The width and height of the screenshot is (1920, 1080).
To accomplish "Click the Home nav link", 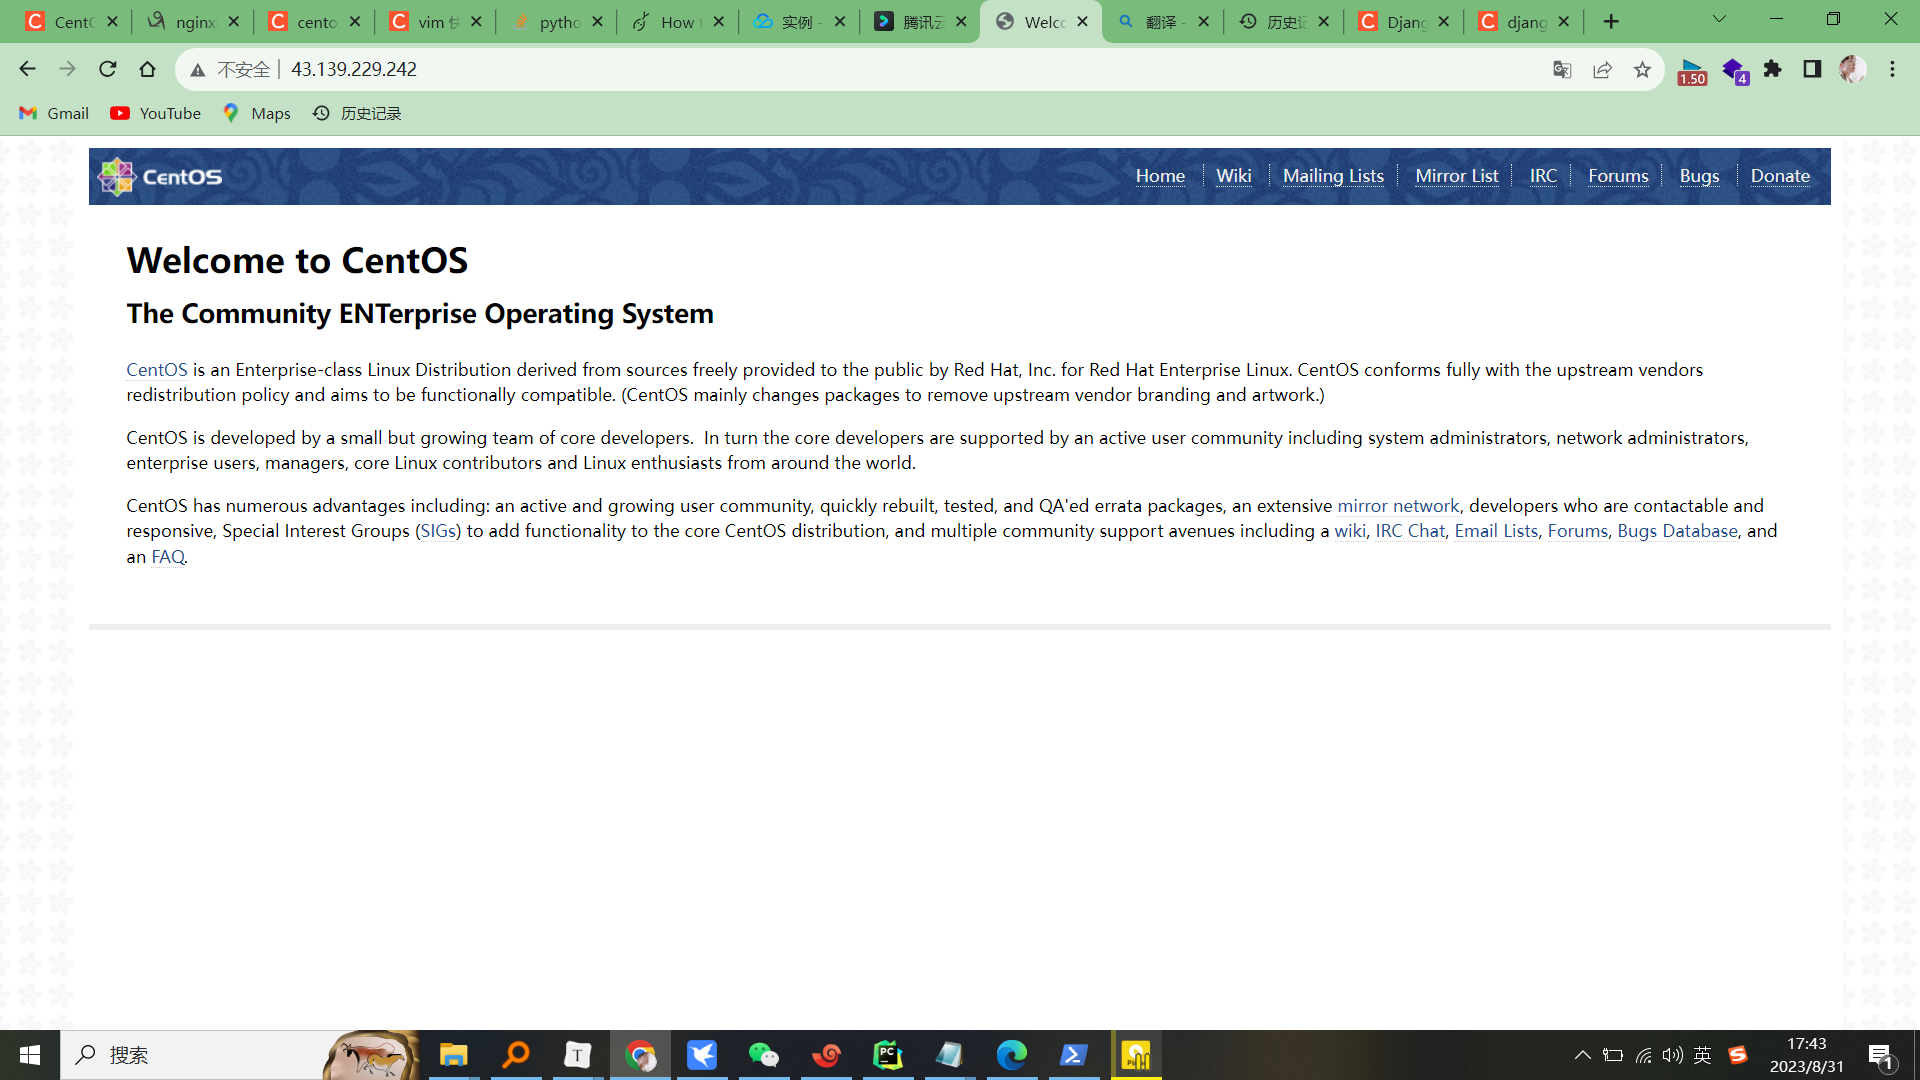I will 1160,176.
